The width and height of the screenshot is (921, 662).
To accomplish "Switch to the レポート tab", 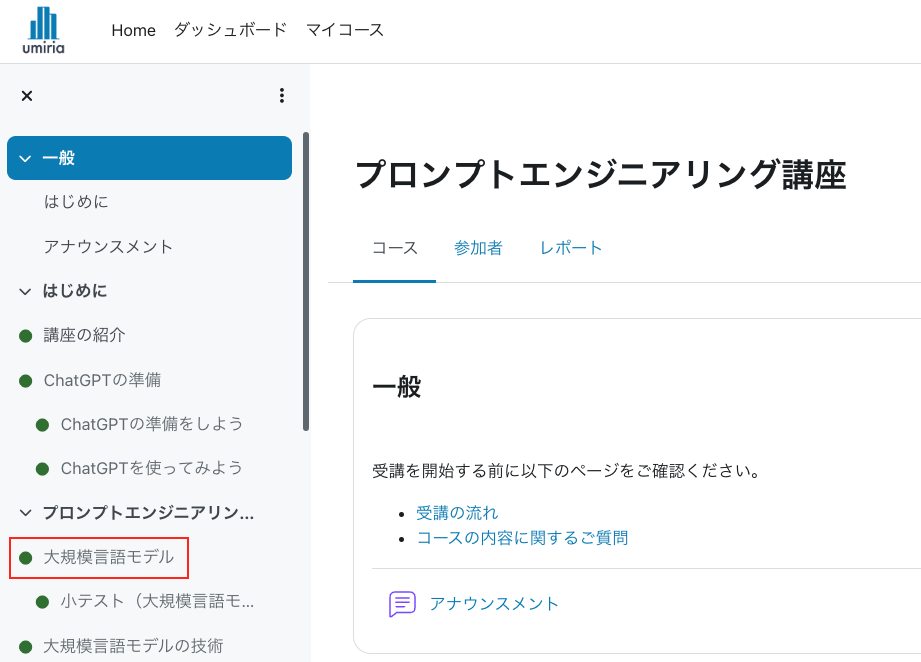I will pyautogui.click(x=571, y=249).
